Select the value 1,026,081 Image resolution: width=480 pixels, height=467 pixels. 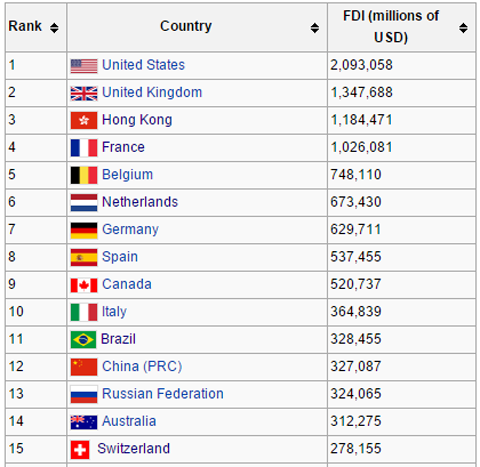point(362,147)
